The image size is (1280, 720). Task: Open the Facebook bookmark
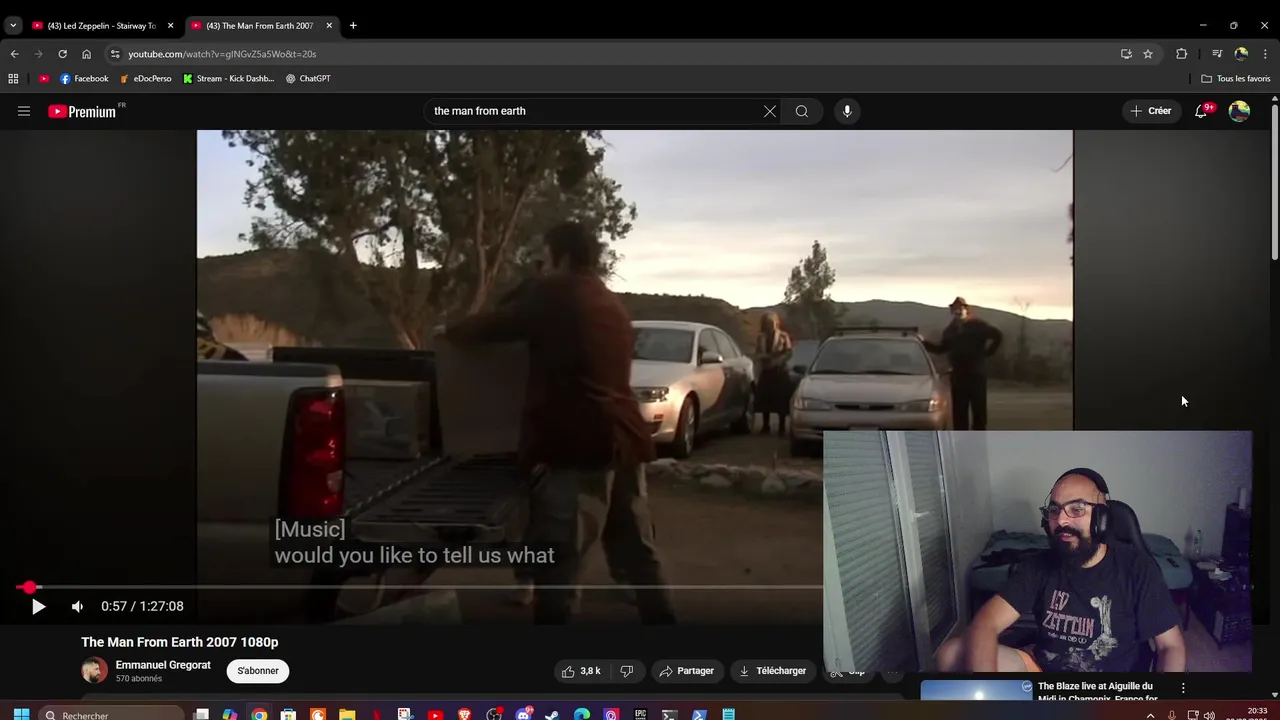click(84, 78)
